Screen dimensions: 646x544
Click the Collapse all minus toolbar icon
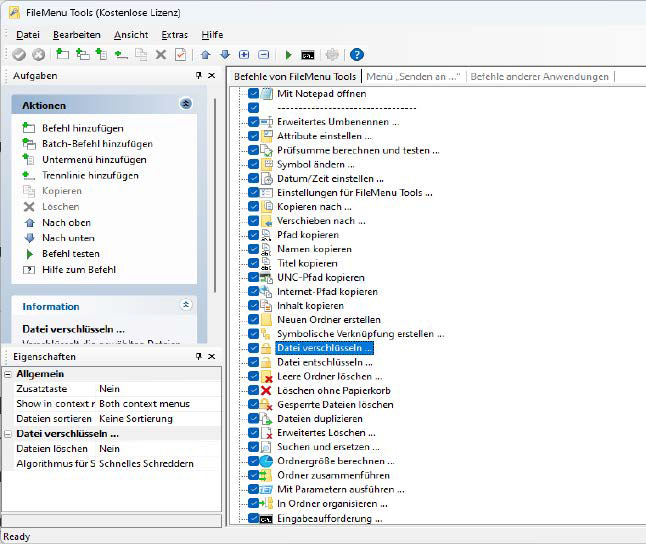pyautogui.click(x=264, y=54)
